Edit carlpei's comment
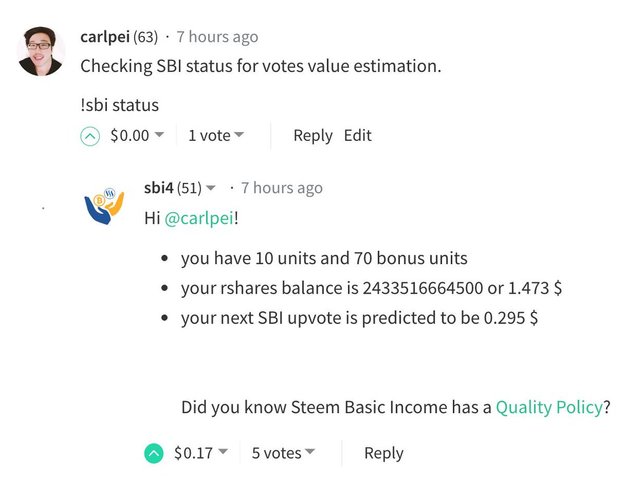Screen dimensions: 626x480 point(357,136)
